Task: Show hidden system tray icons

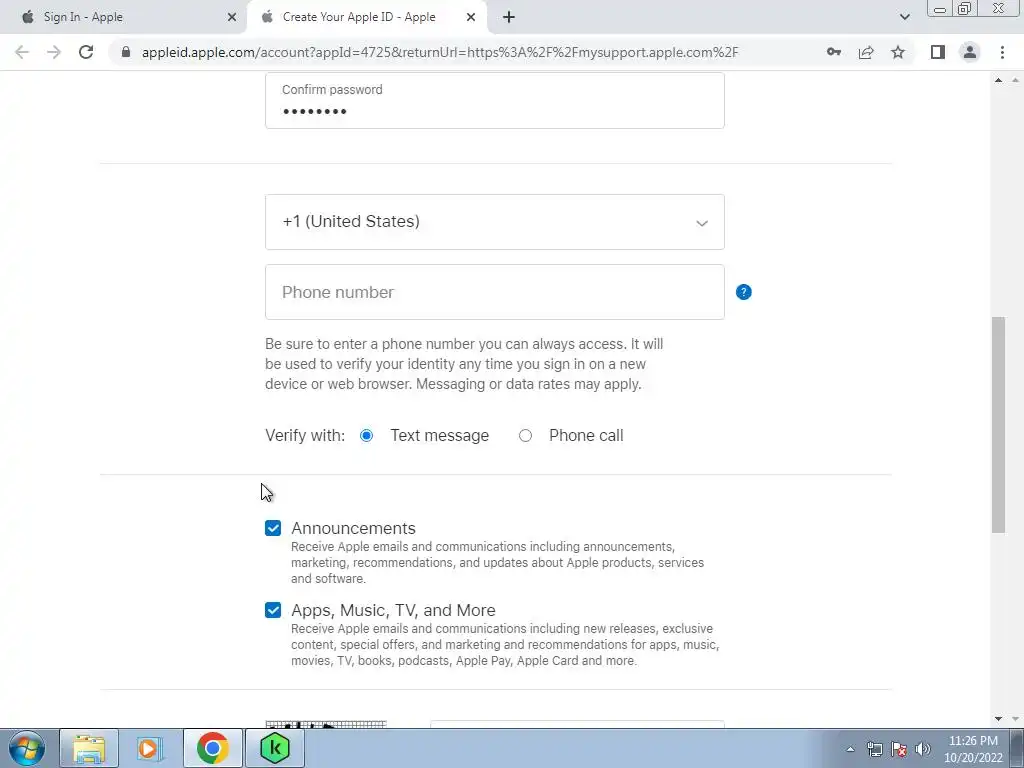Action: pos(850,749)
